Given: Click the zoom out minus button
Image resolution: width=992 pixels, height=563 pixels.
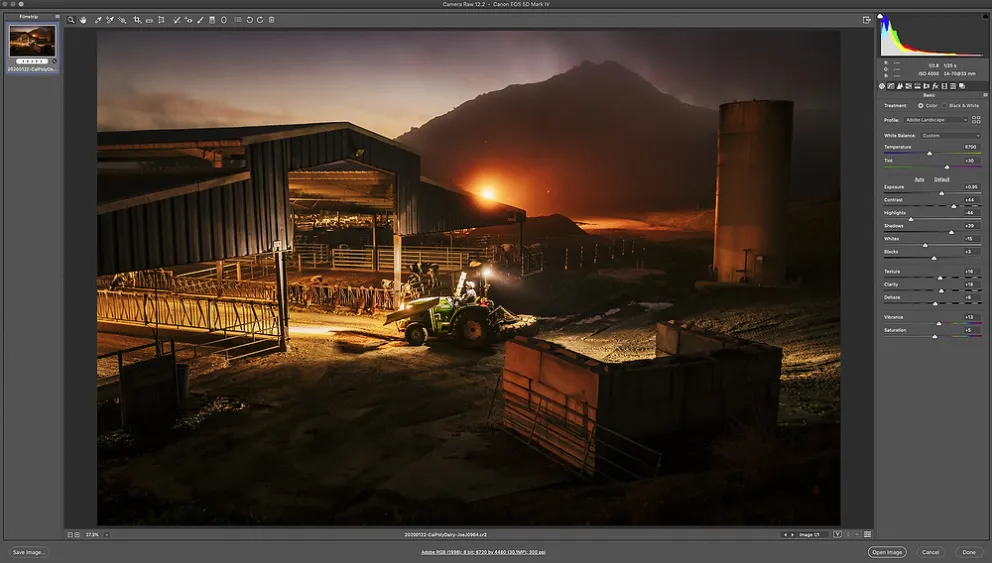Looking at the screenshot, I should point(70,535).
